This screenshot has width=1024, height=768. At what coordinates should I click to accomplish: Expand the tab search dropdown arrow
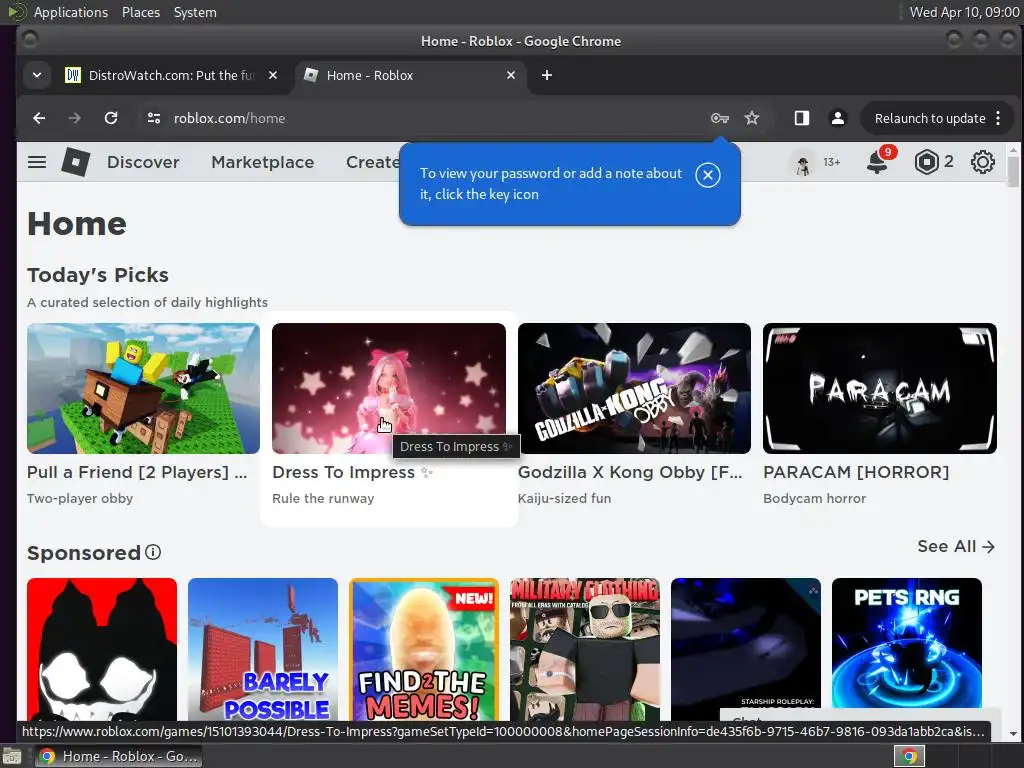pos(37,75)
